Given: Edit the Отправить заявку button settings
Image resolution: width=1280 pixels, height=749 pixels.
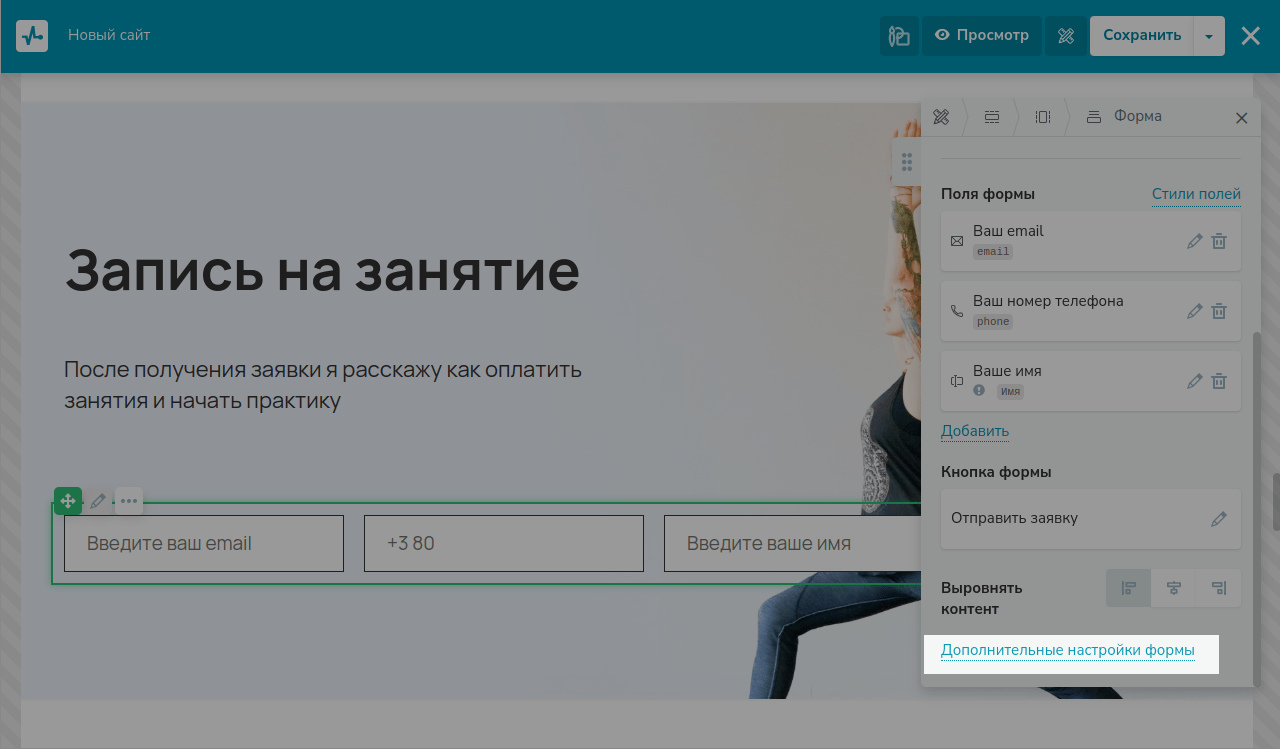Looking at the screenshot, I should (1218, 519).
